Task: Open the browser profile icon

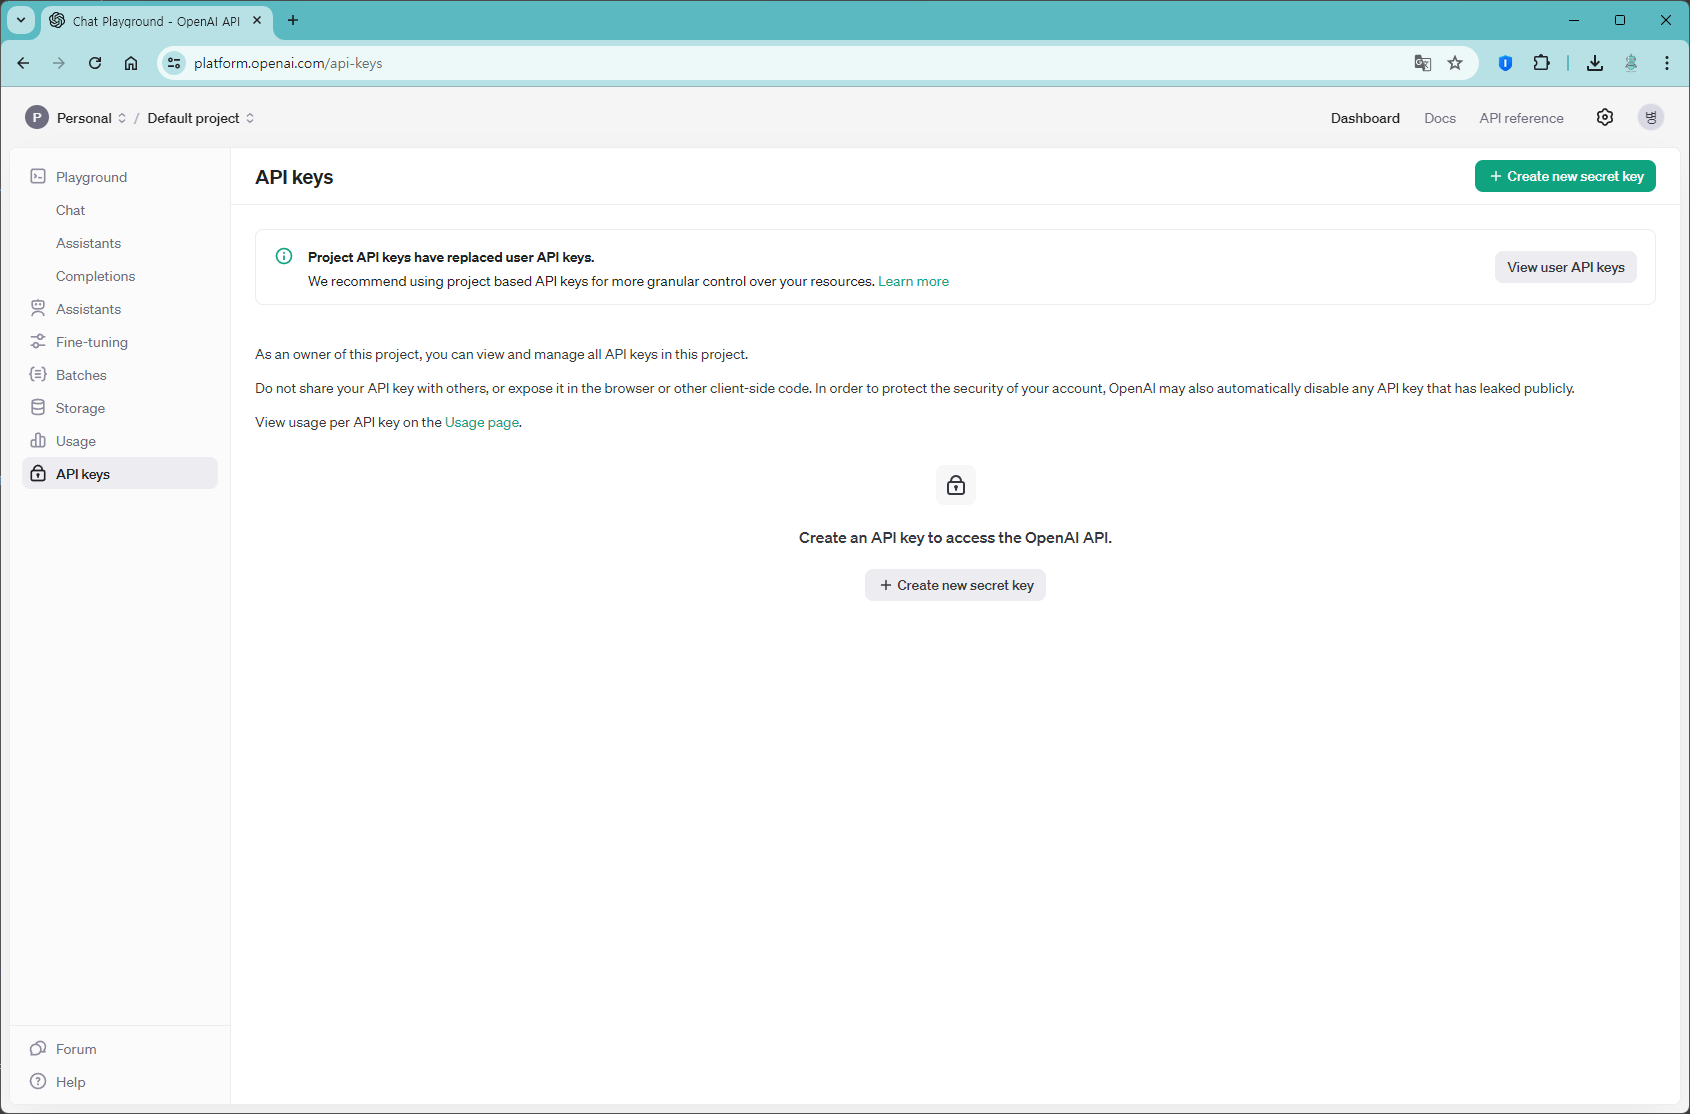Action: pyautogui.click(x=1631, y=63)
